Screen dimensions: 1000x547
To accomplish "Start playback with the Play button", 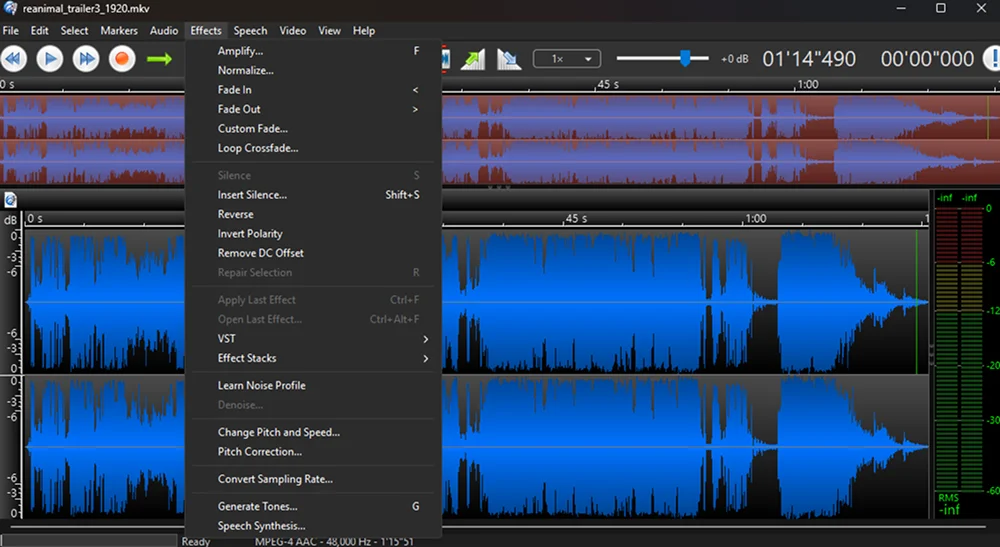I will coord(50,59).
